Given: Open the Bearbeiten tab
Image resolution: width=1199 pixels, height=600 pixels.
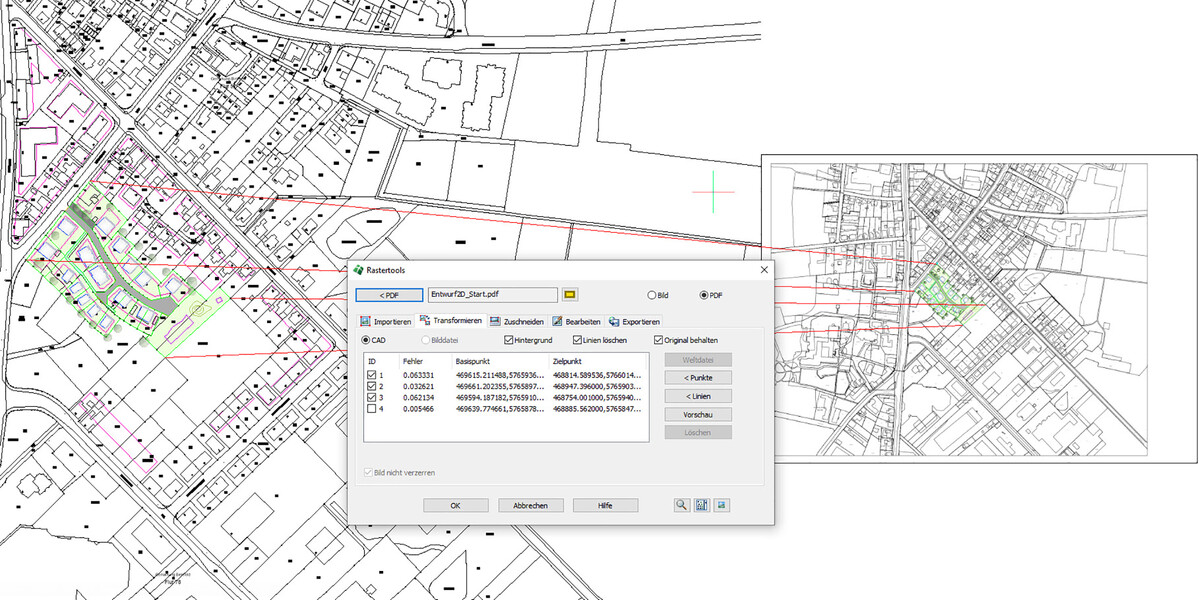Looking at the screenshot, I should [x=577, y=322].
